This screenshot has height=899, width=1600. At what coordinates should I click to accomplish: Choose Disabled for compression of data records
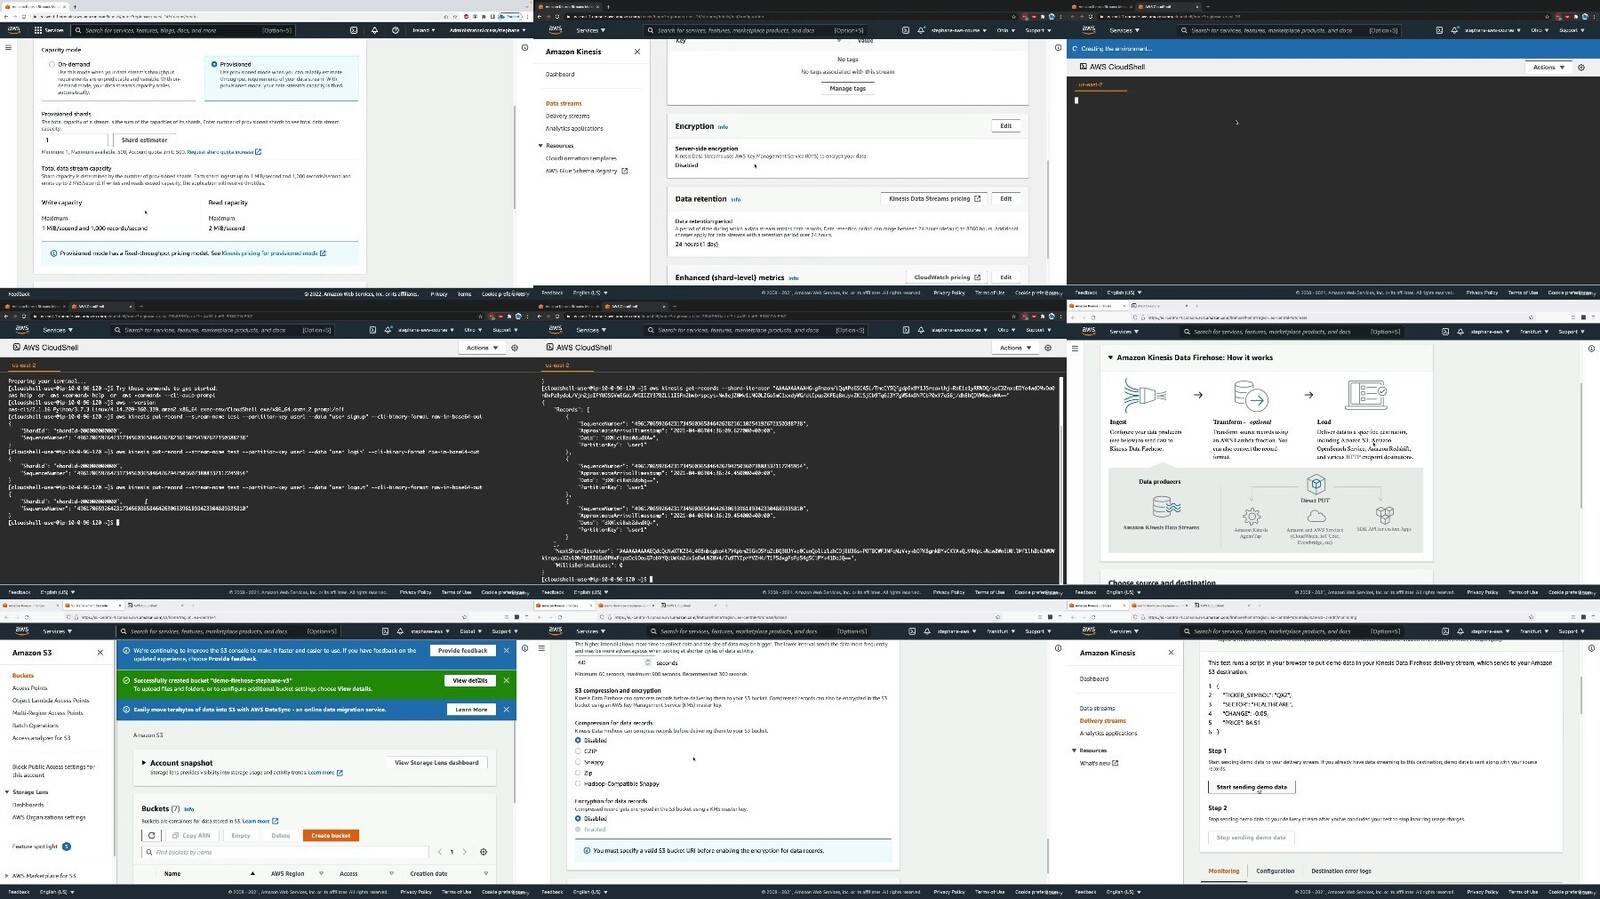[578, 740]
